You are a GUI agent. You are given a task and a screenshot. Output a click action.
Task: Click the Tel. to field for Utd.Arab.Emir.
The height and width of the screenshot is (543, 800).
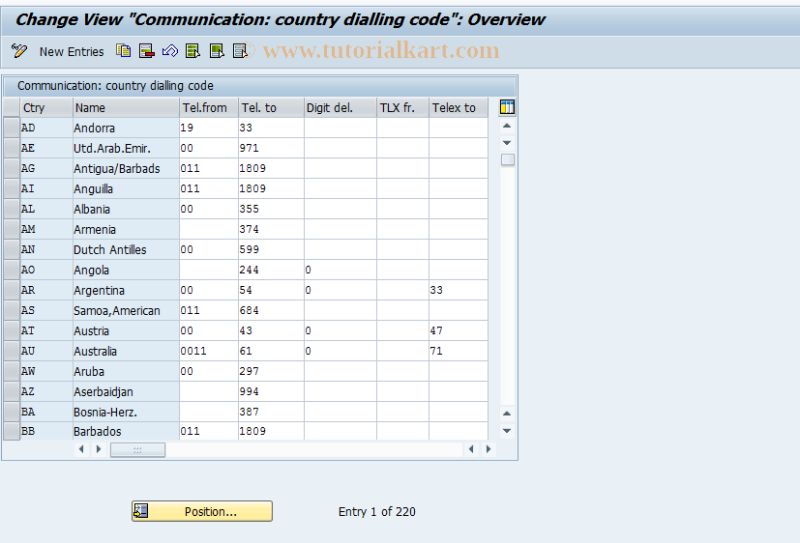click(271, 148)
